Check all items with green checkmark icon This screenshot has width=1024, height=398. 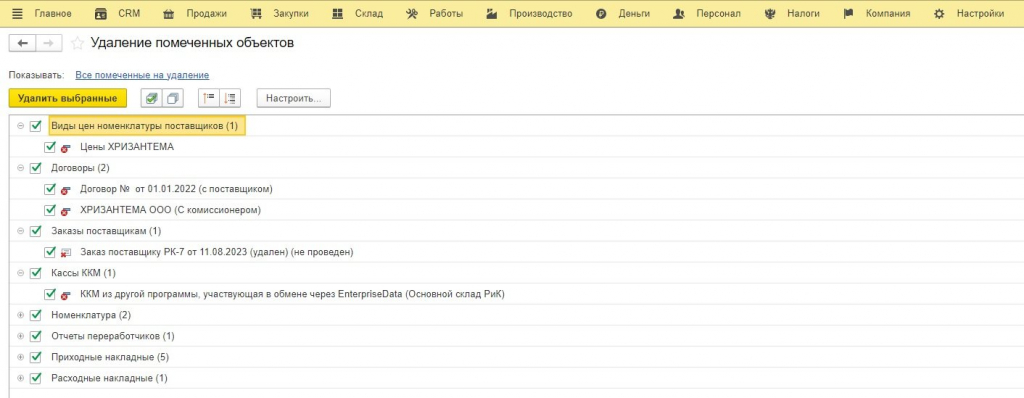point(152,98)
